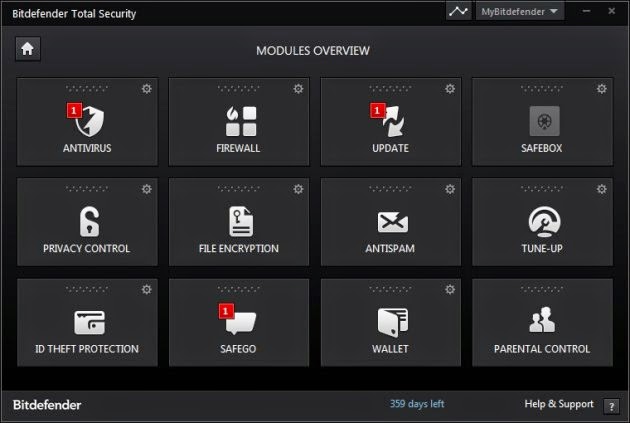Select the ANTIVIRUS label text
This screenshot has width=630, height=423.
[x=87, y=148]
